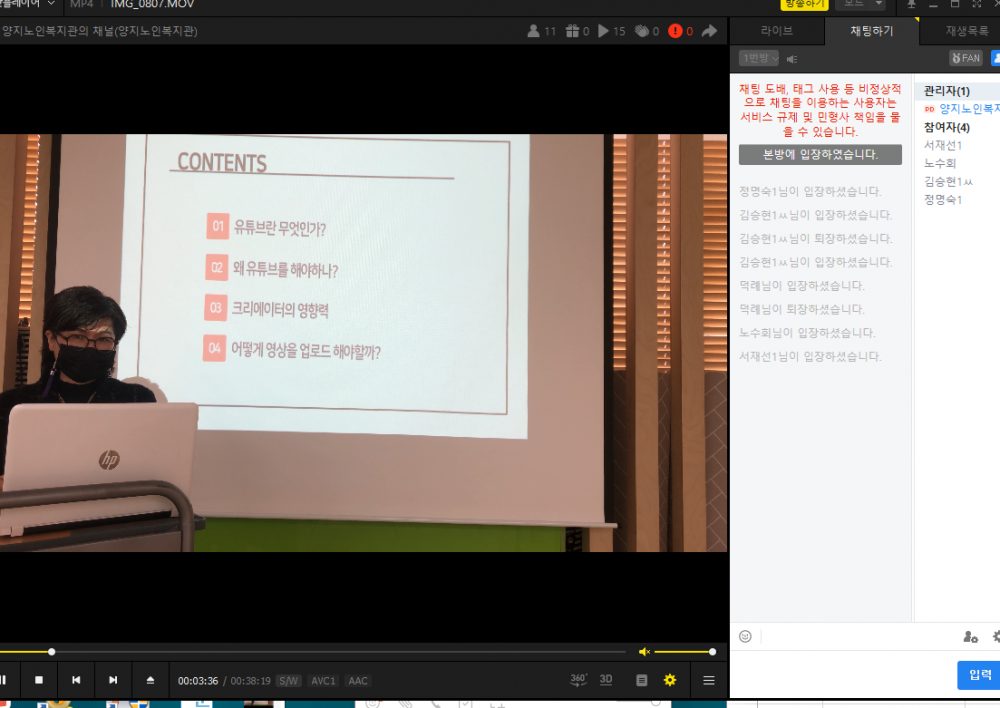Select participant 정명숙1

[943, 200]
